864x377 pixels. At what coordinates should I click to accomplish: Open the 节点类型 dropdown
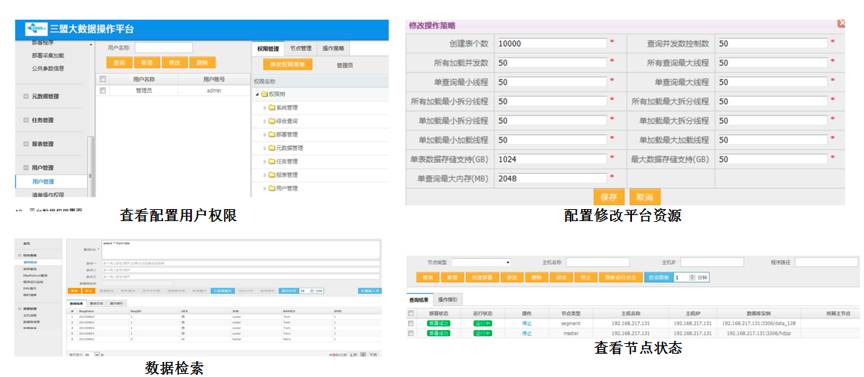482,262
